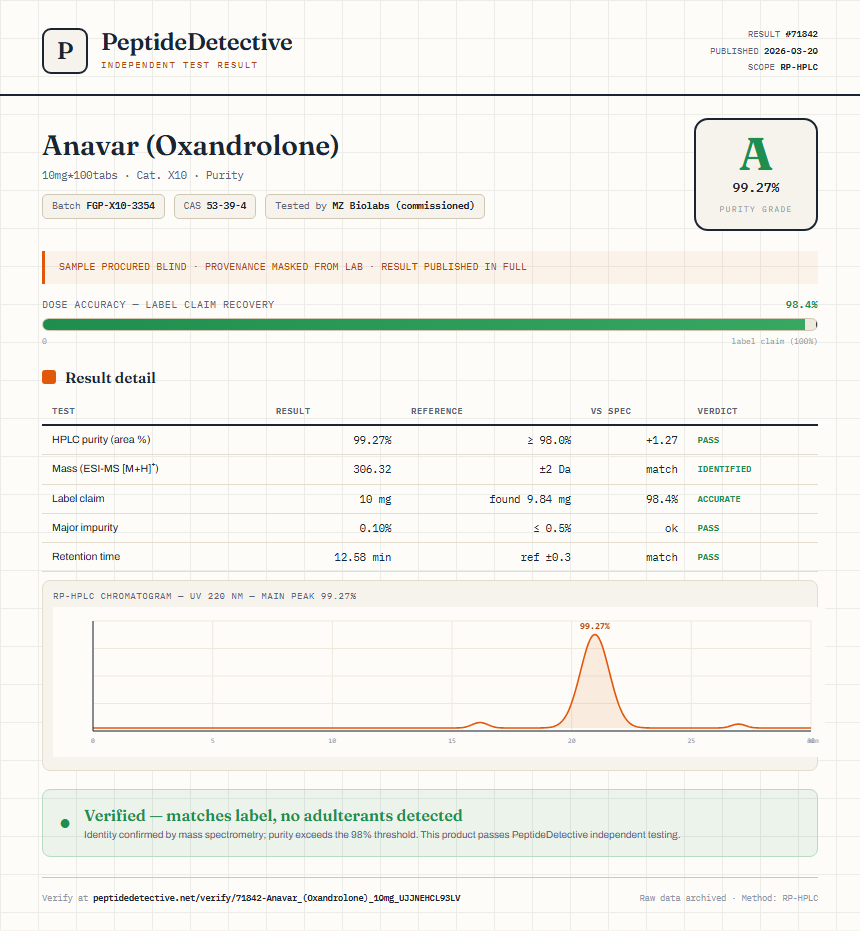Click the sample procured blind banner
Viewport: 860px width, 931px height.
point(429,267)
